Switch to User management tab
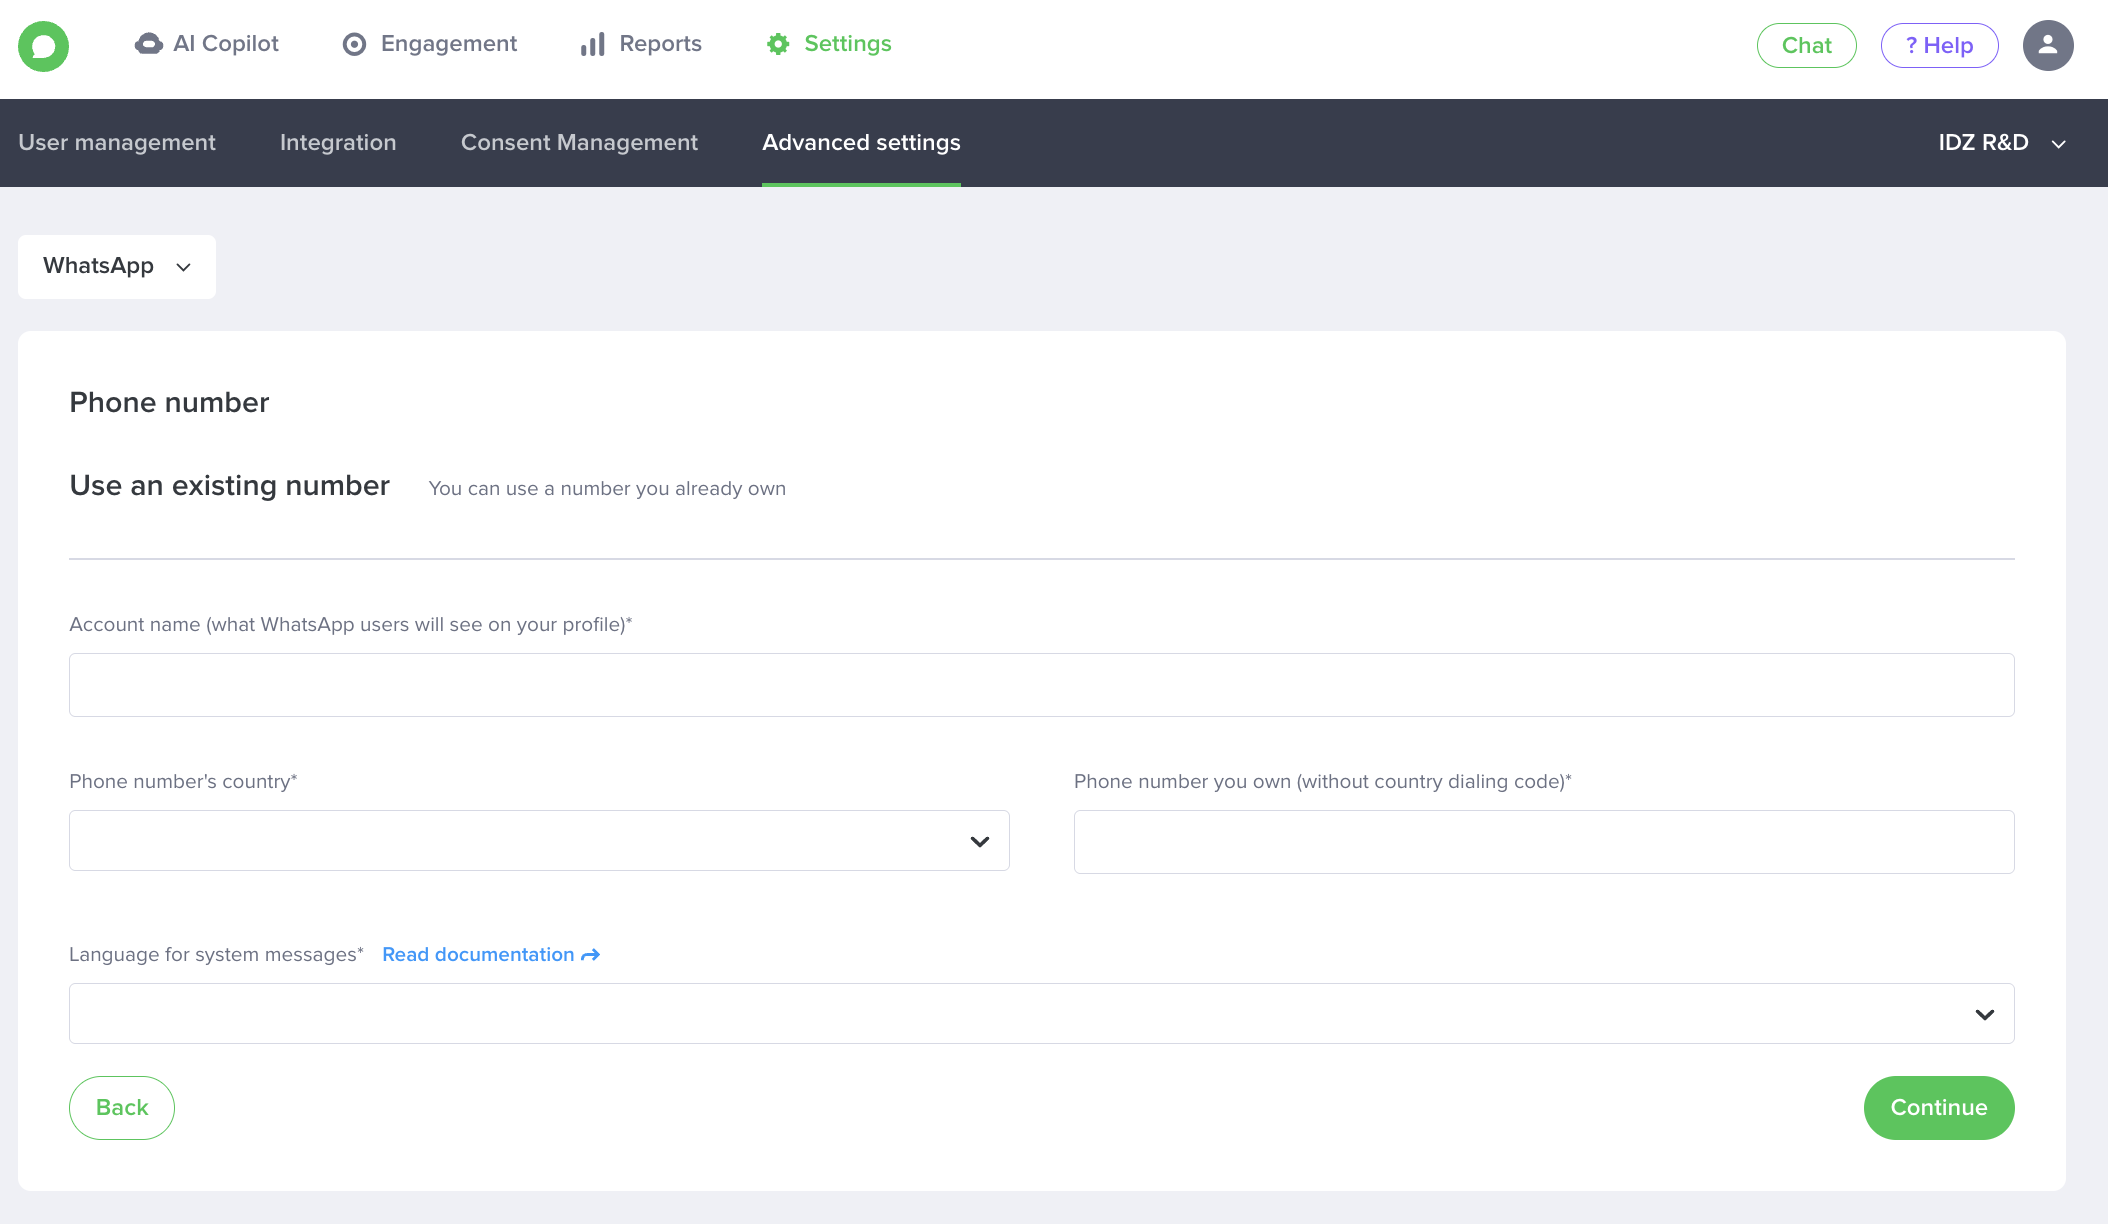The image size is (2108, 1224). coord(117,143)
